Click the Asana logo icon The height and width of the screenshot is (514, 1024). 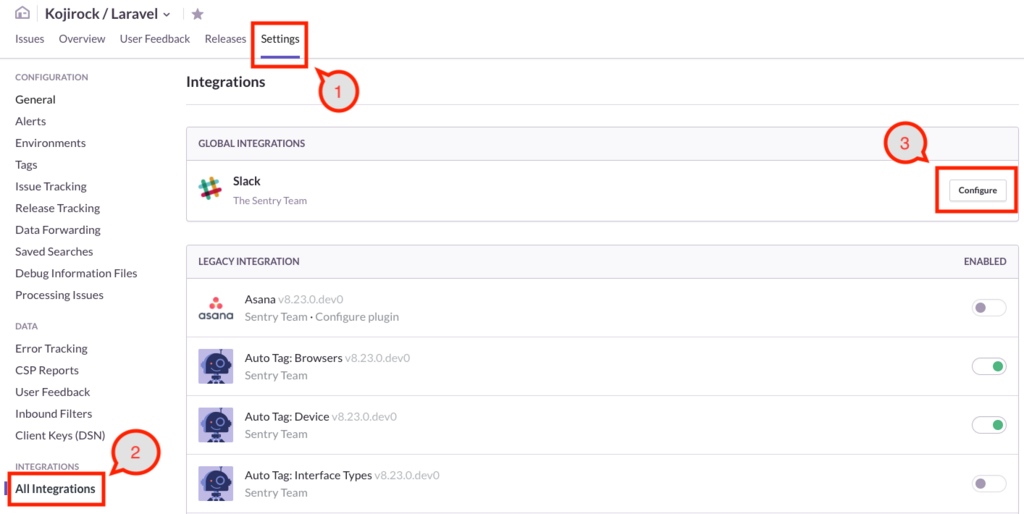pyautogui.click(x=216, y=308)
